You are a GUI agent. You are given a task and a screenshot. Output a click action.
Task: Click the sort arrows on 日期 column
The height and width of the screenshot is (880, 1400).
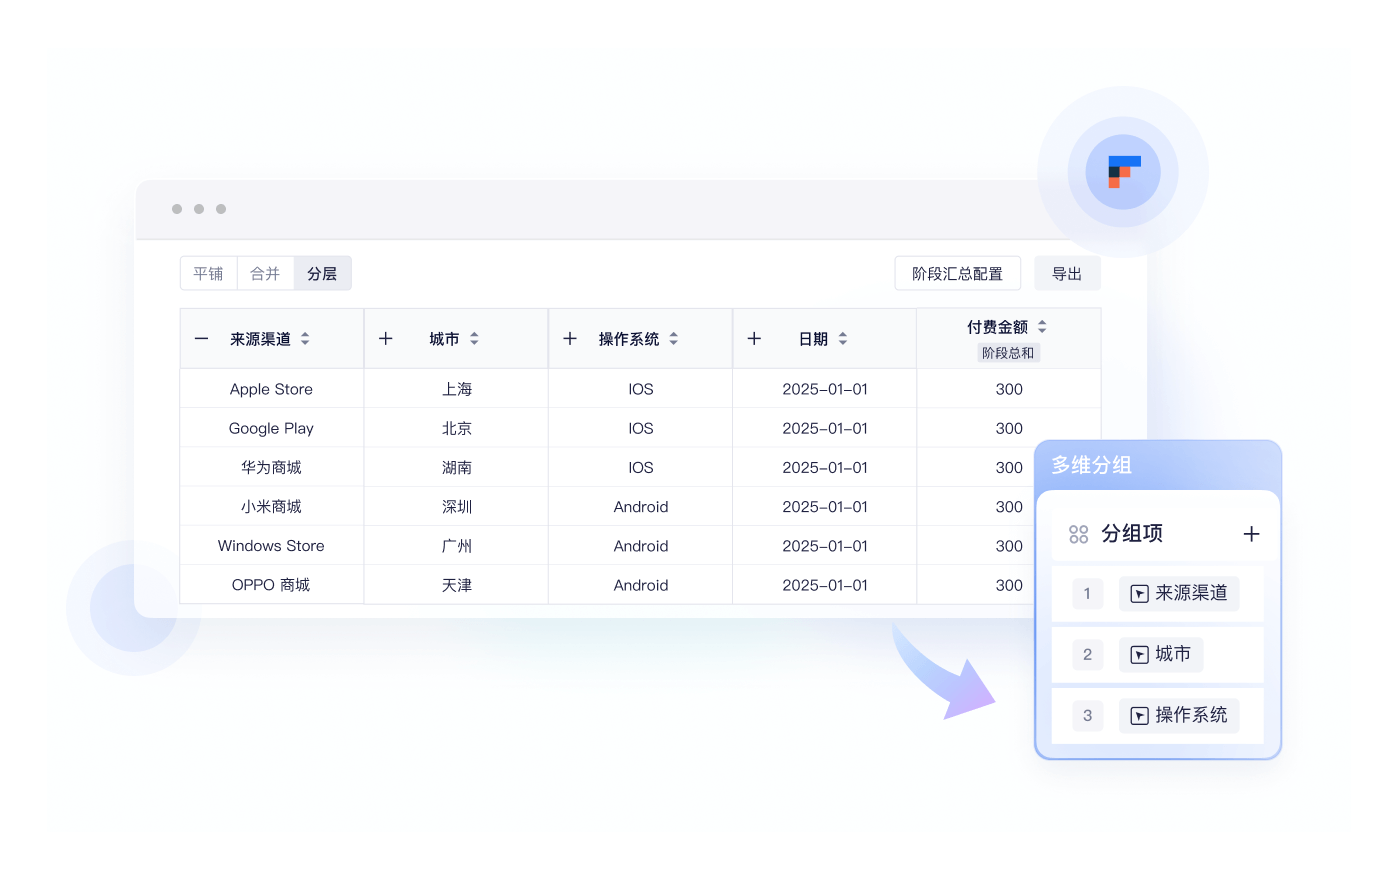tap(842, 339)
